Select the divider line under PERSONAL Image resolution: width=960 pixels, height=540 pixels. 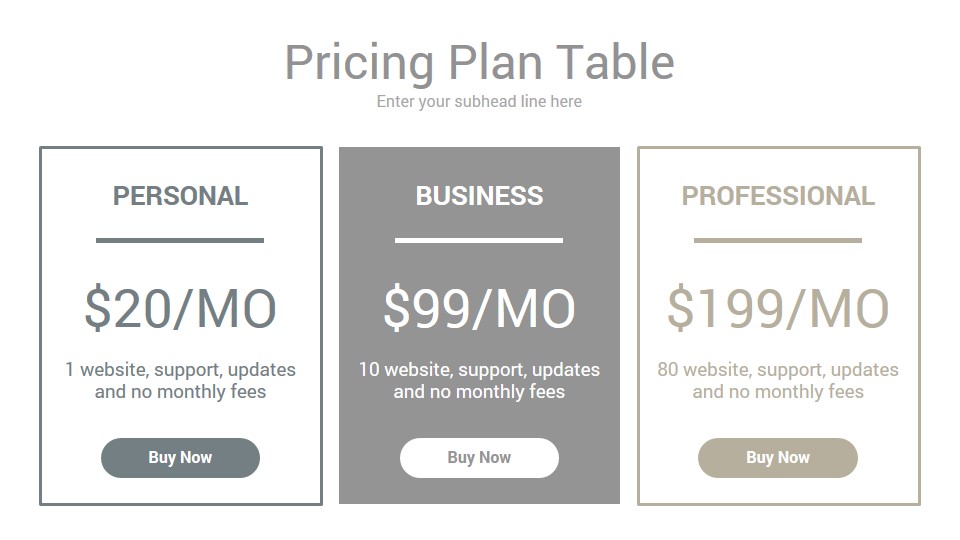pyautogui.click(x=180, y=241)
